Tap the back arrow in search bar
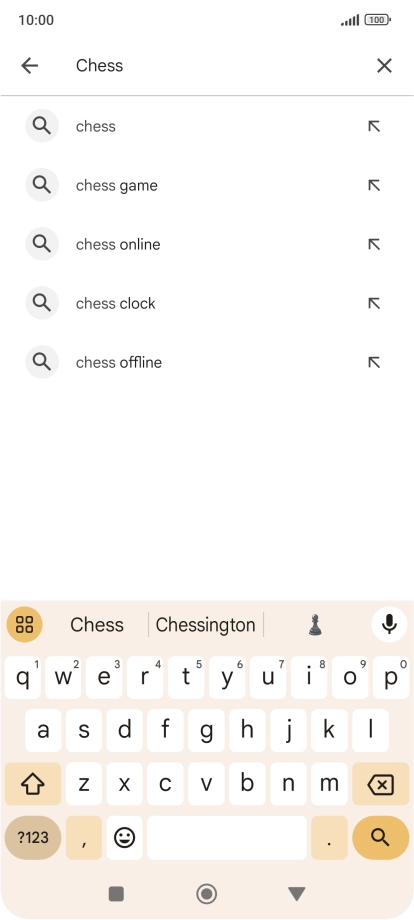The width and height of the screenshot is (414, 920). tap(29, 66)
